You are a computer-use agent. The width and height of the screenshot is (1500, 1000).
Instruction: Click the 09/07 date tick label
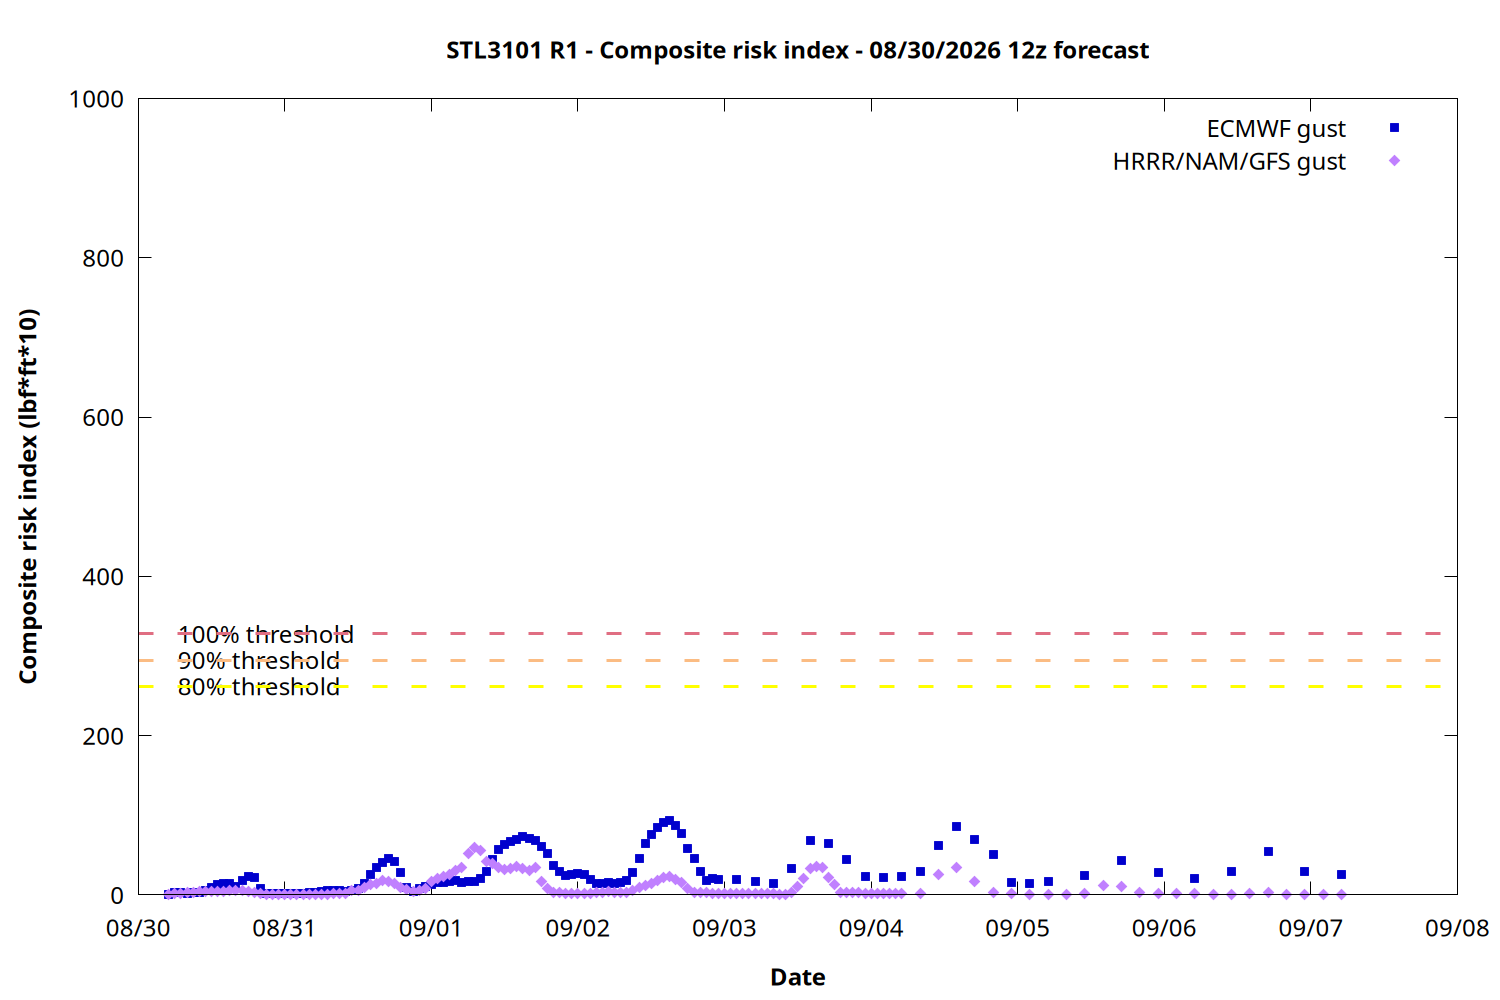(x=1310, y=928)
